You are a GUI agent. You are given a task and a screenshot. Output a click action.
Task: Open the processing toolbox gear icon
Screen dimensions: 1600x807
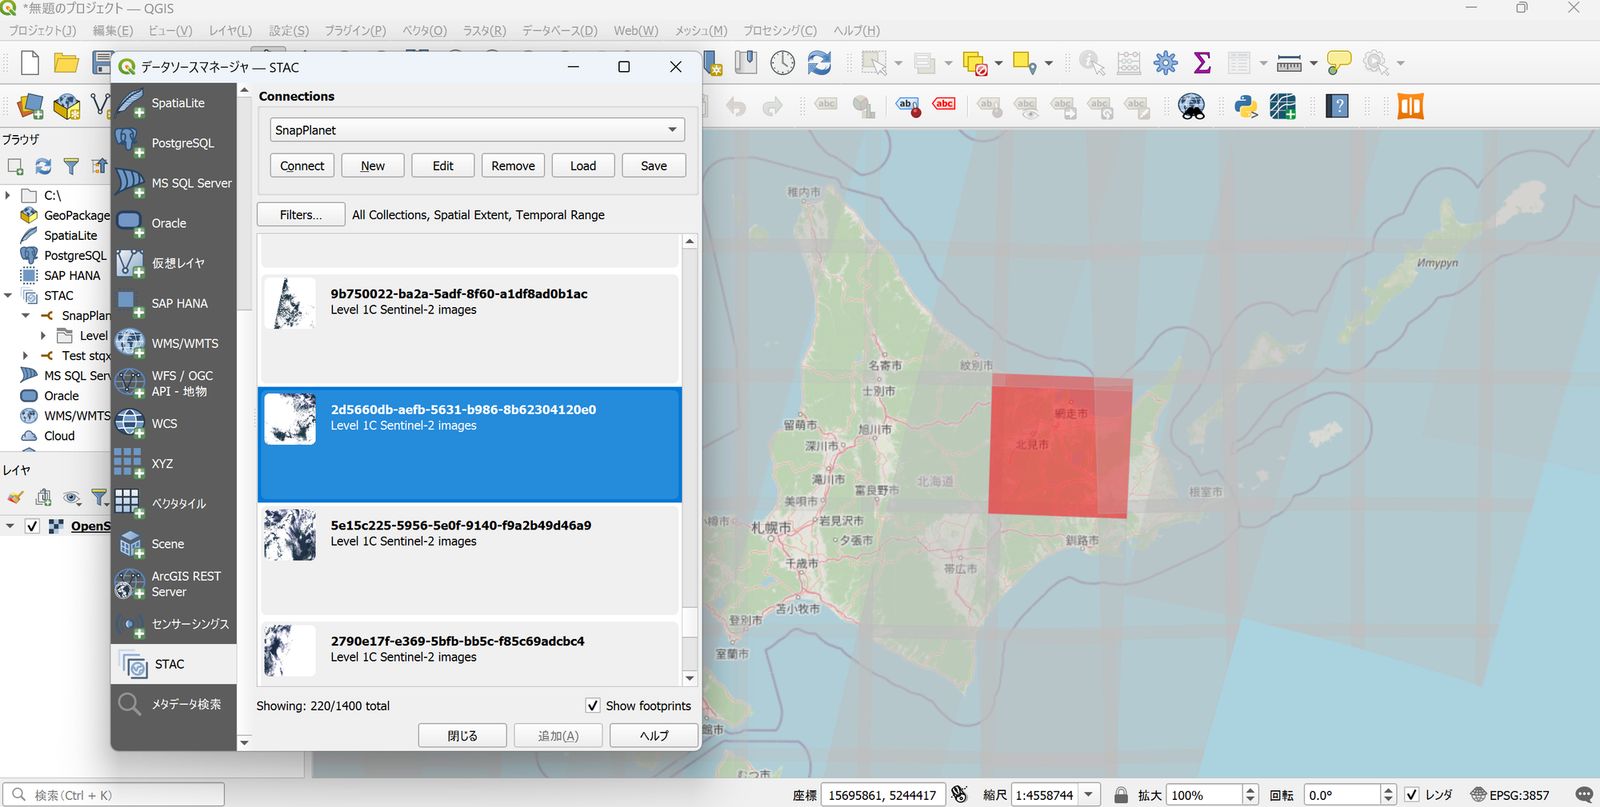coord(1166,63)
